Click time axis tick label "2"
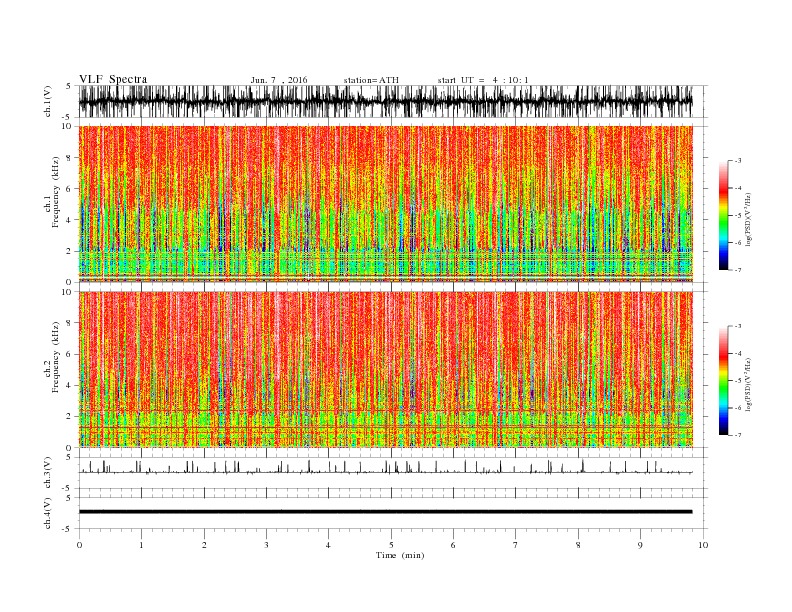The image size is (792, 612). pyautogui.click(x=204, y=545)
